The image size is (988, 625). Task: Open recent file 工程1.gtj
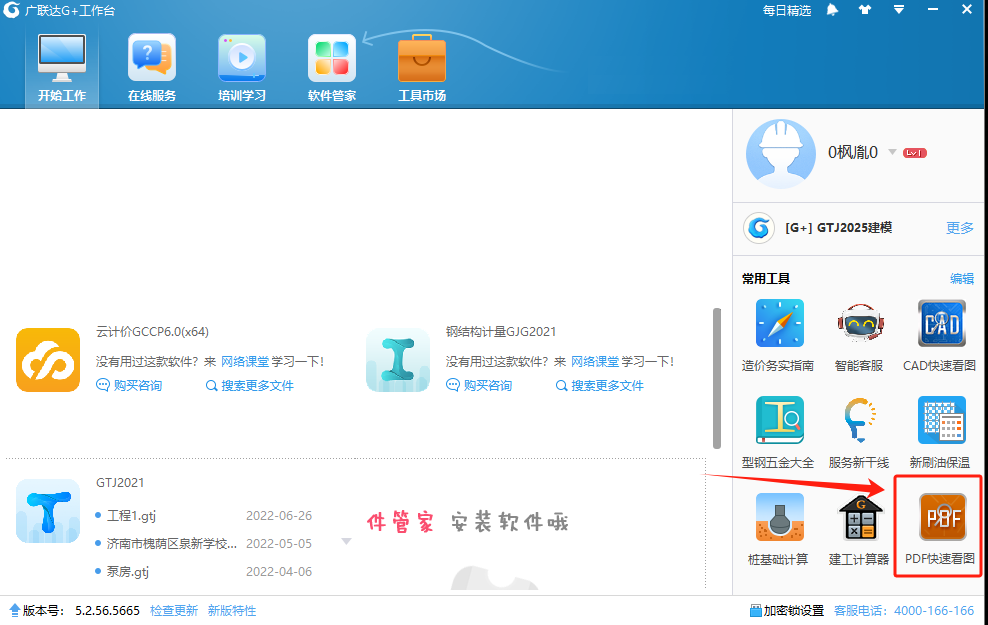click(131, 516)
